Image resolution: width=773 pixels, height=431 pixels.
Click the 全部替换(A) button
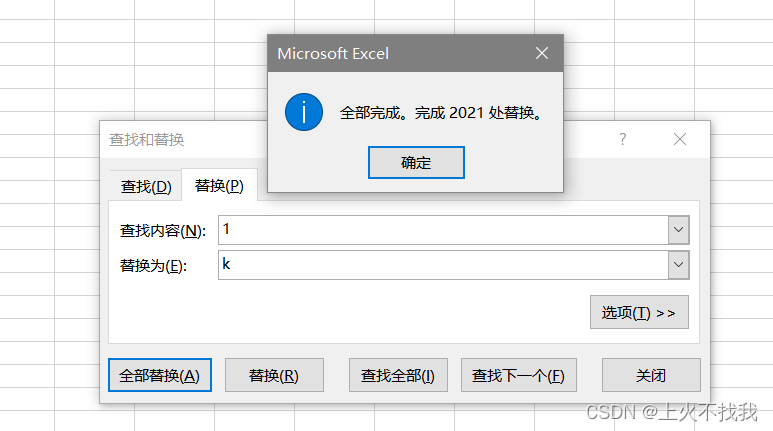[x=160, y=375]
